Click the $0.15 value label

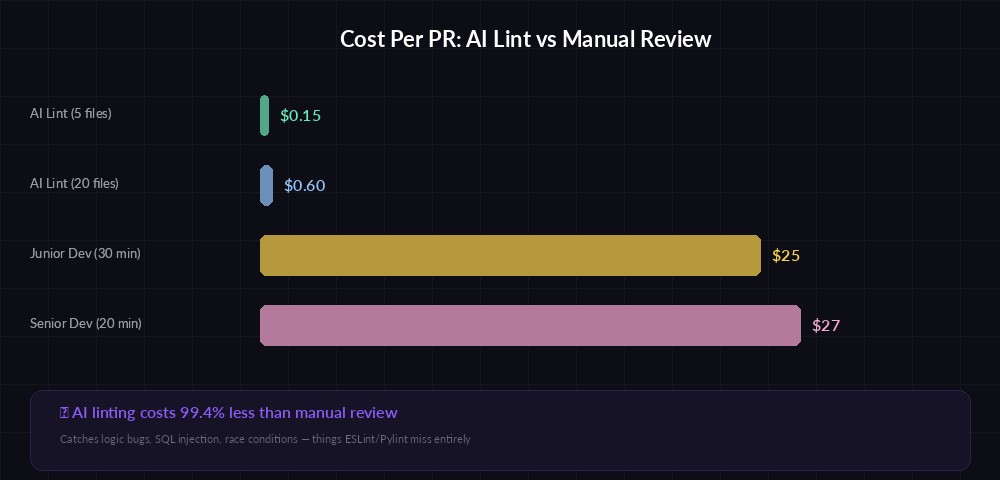(x=300, y=115)
